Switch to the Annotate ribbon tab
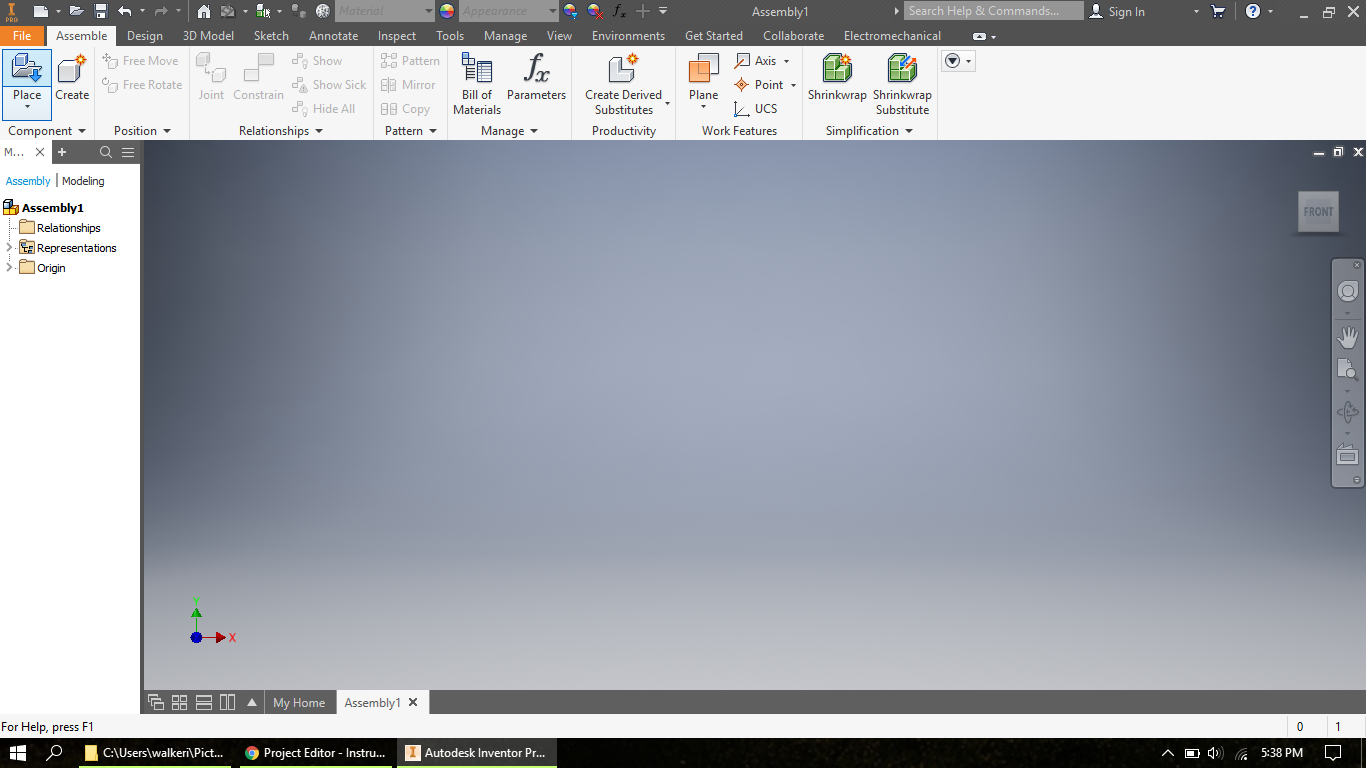Screen dimensions: 1366x768 click(332, 35)
